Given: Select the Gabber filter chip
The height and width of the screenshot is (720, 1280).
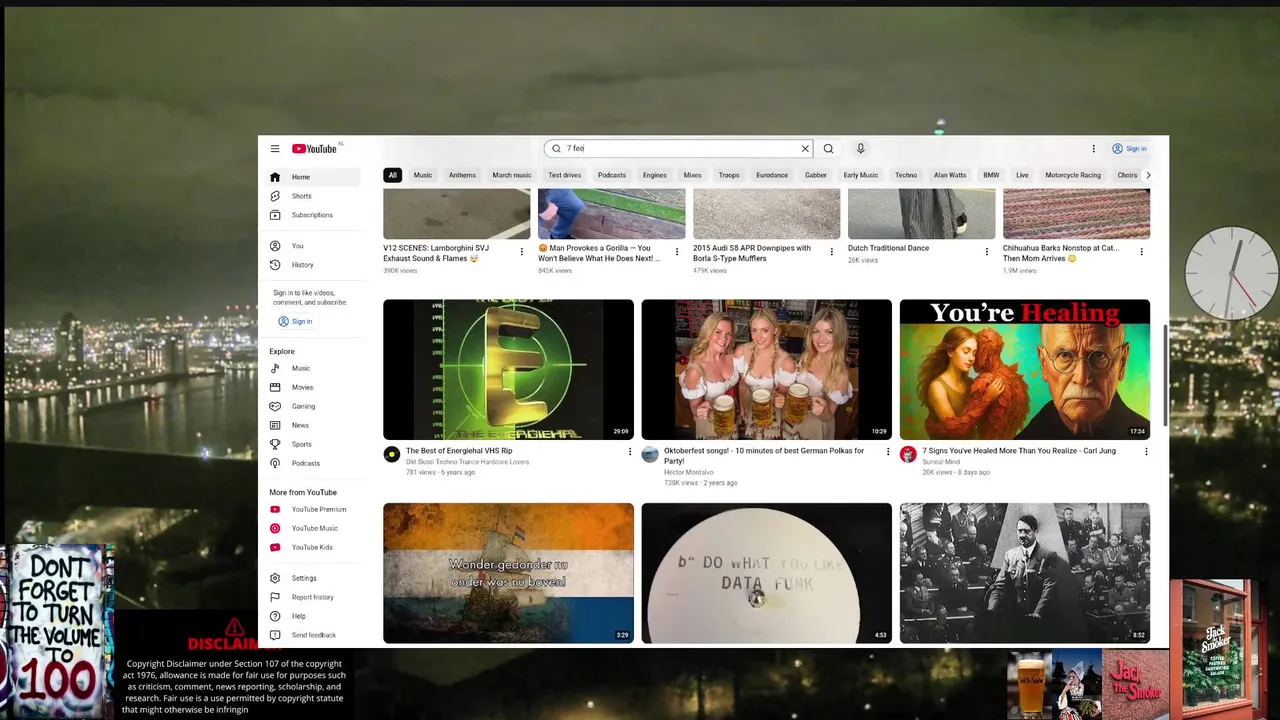Looking at the screenshot, I should (x=816, y=175).
